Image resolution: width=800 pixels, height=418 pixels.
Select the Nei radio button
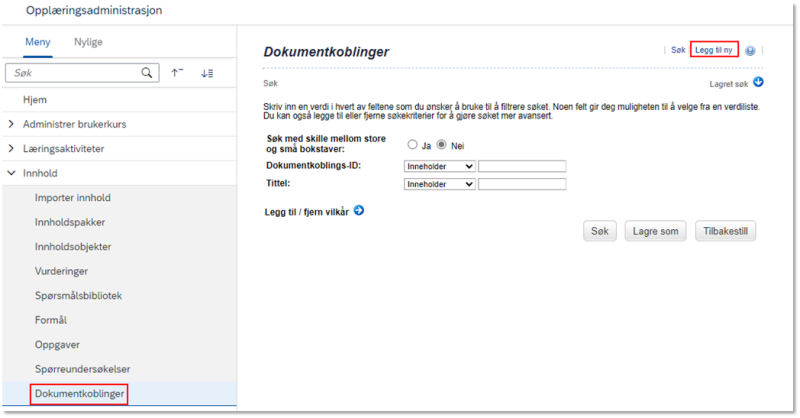click(441, 145)
